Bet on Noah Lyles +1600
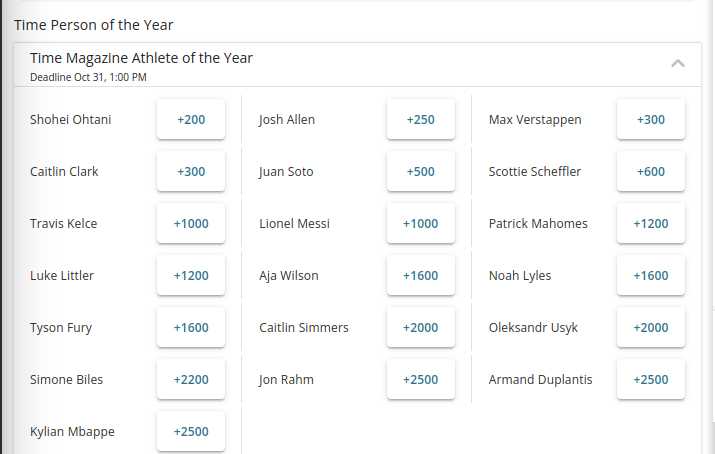The height and width of the screenshot is (454, 715). click(651, 276)
